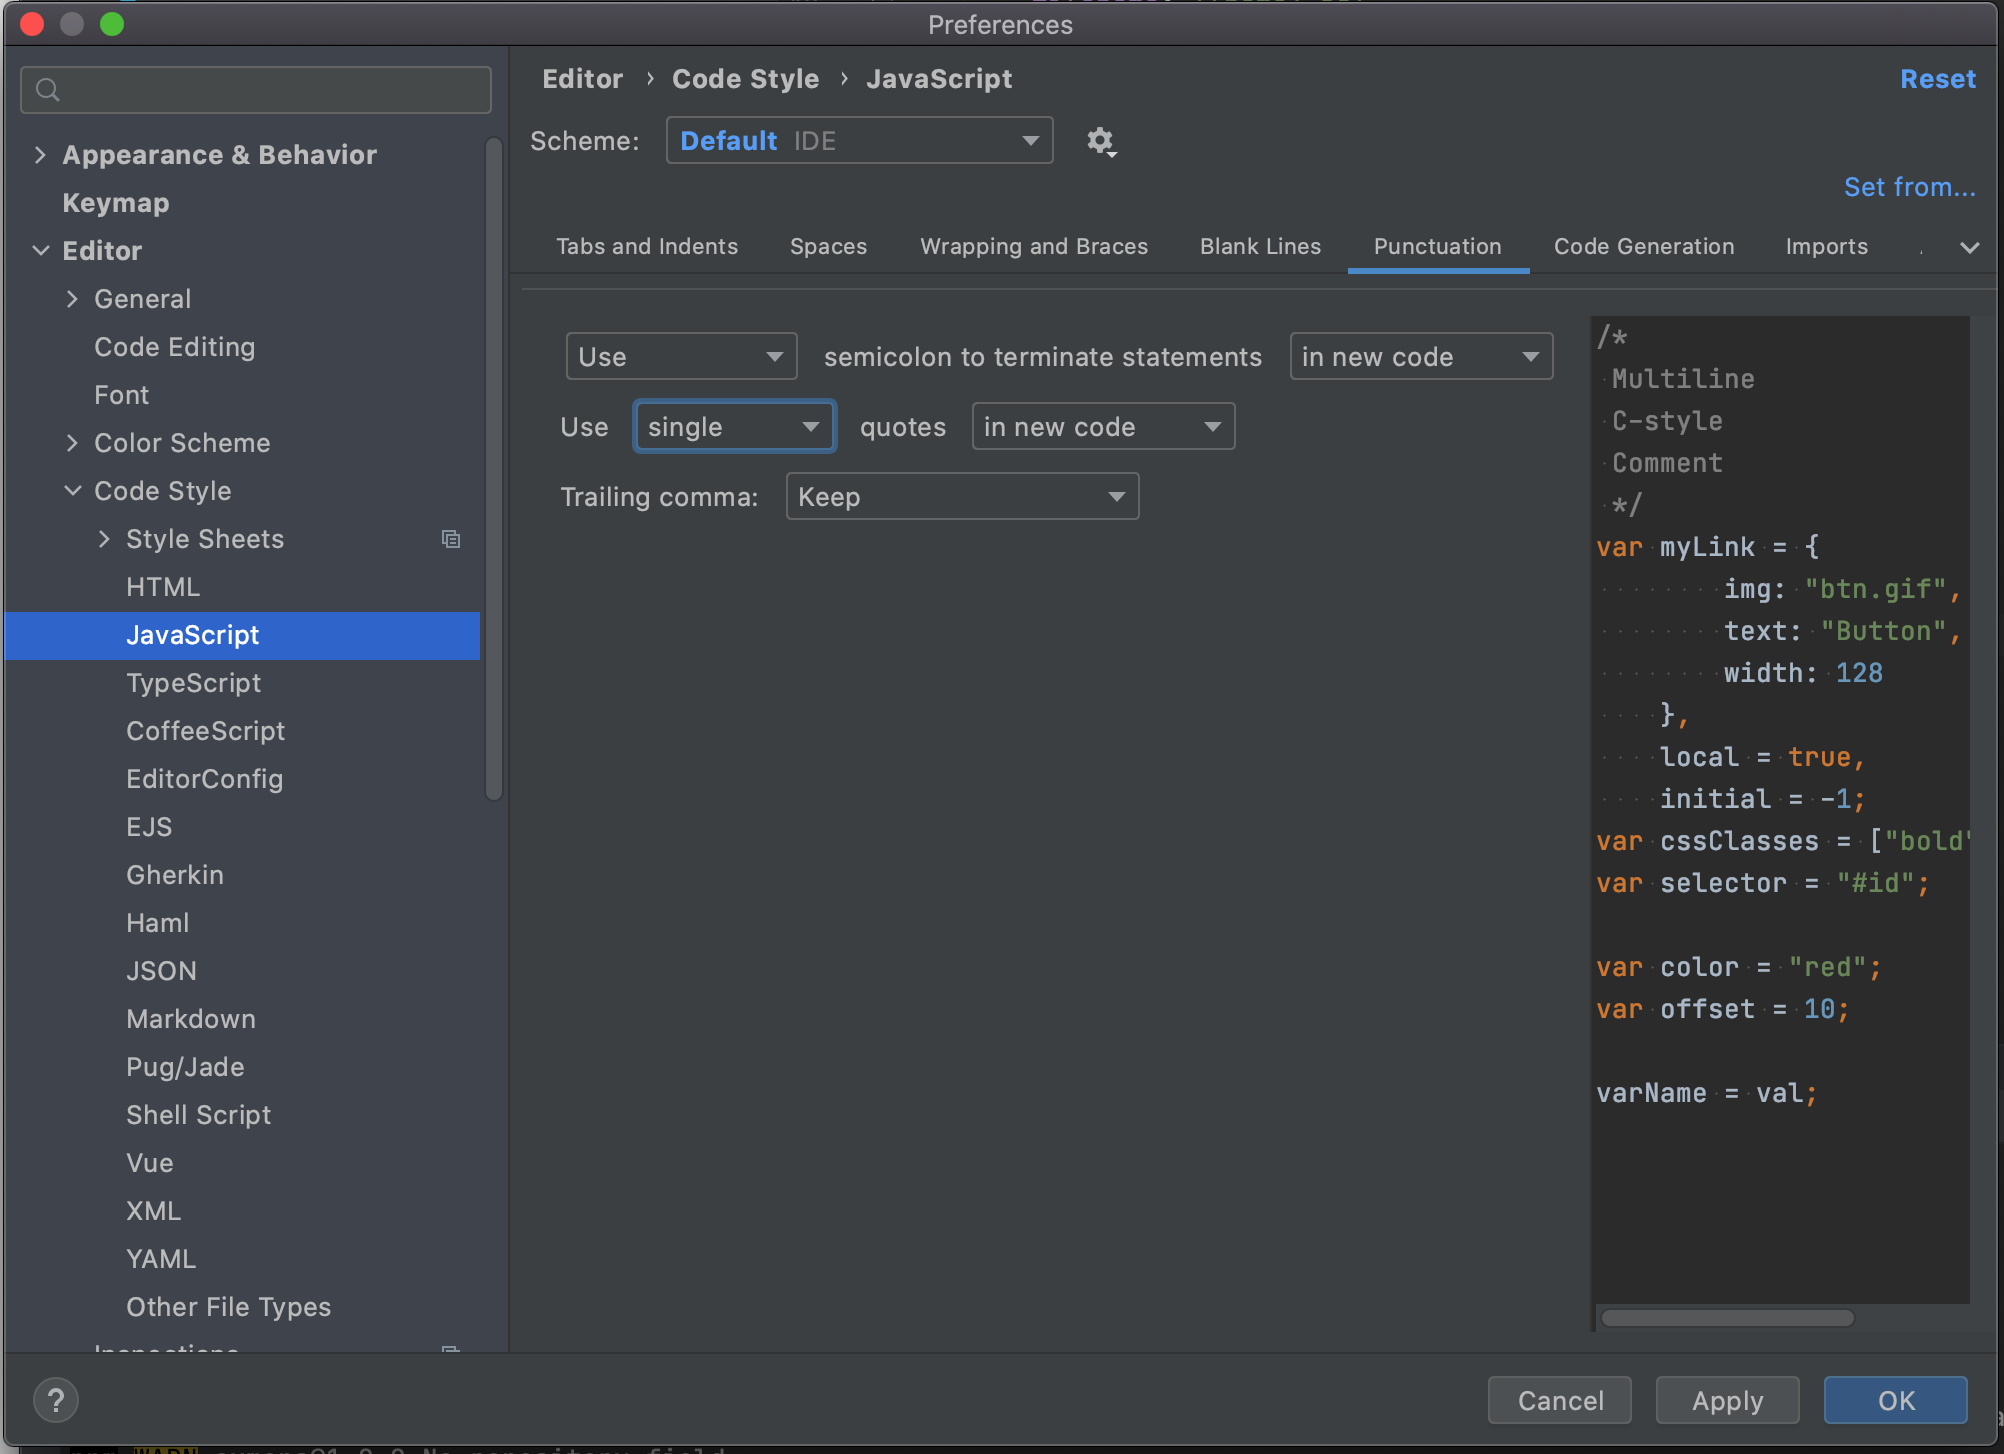Show hidden tabs with the overflow chevron
The image size is (2004, 1454).
pos(1969,247)
